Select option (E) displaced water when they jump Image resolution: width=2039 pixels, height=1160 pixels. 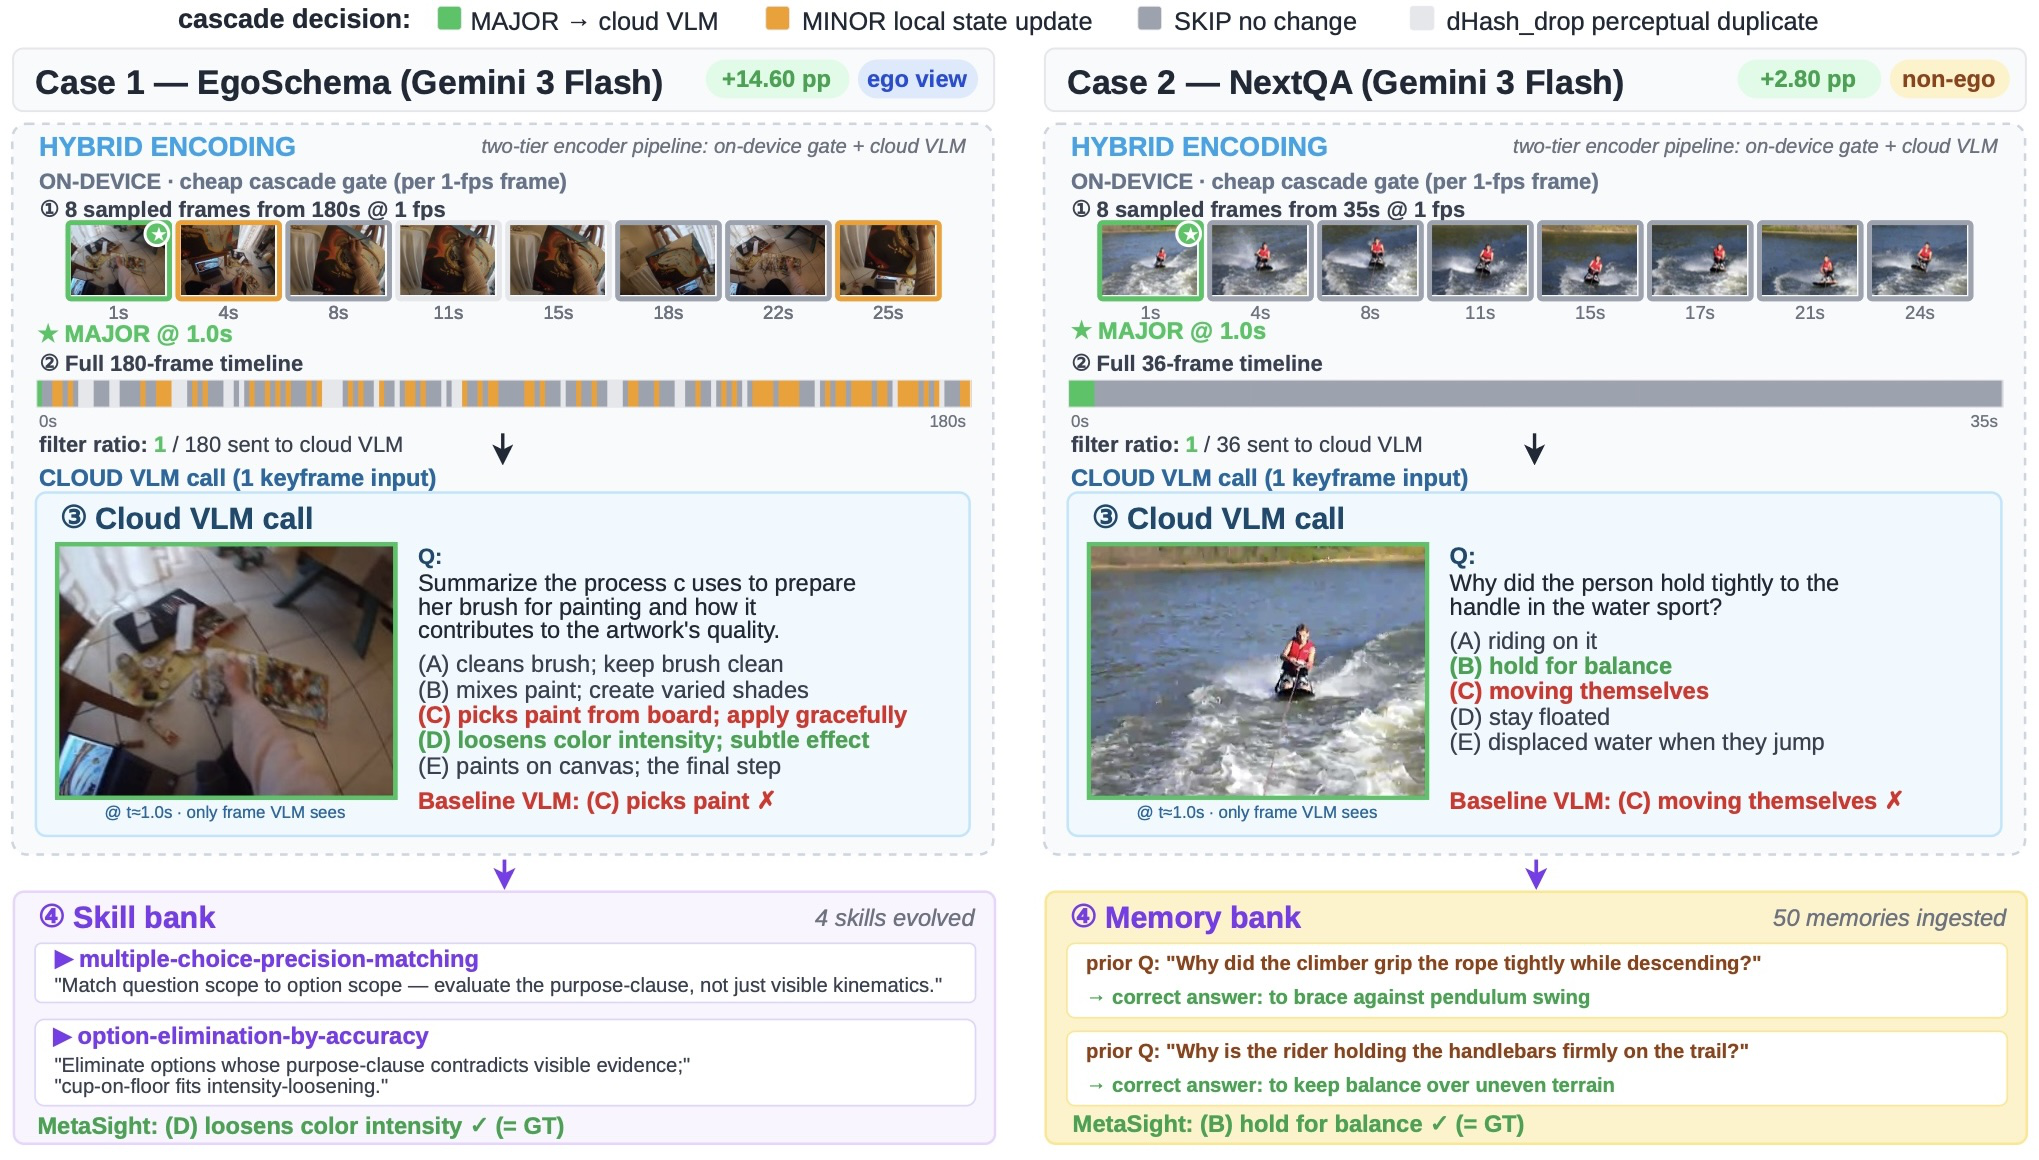(1637, 742)
